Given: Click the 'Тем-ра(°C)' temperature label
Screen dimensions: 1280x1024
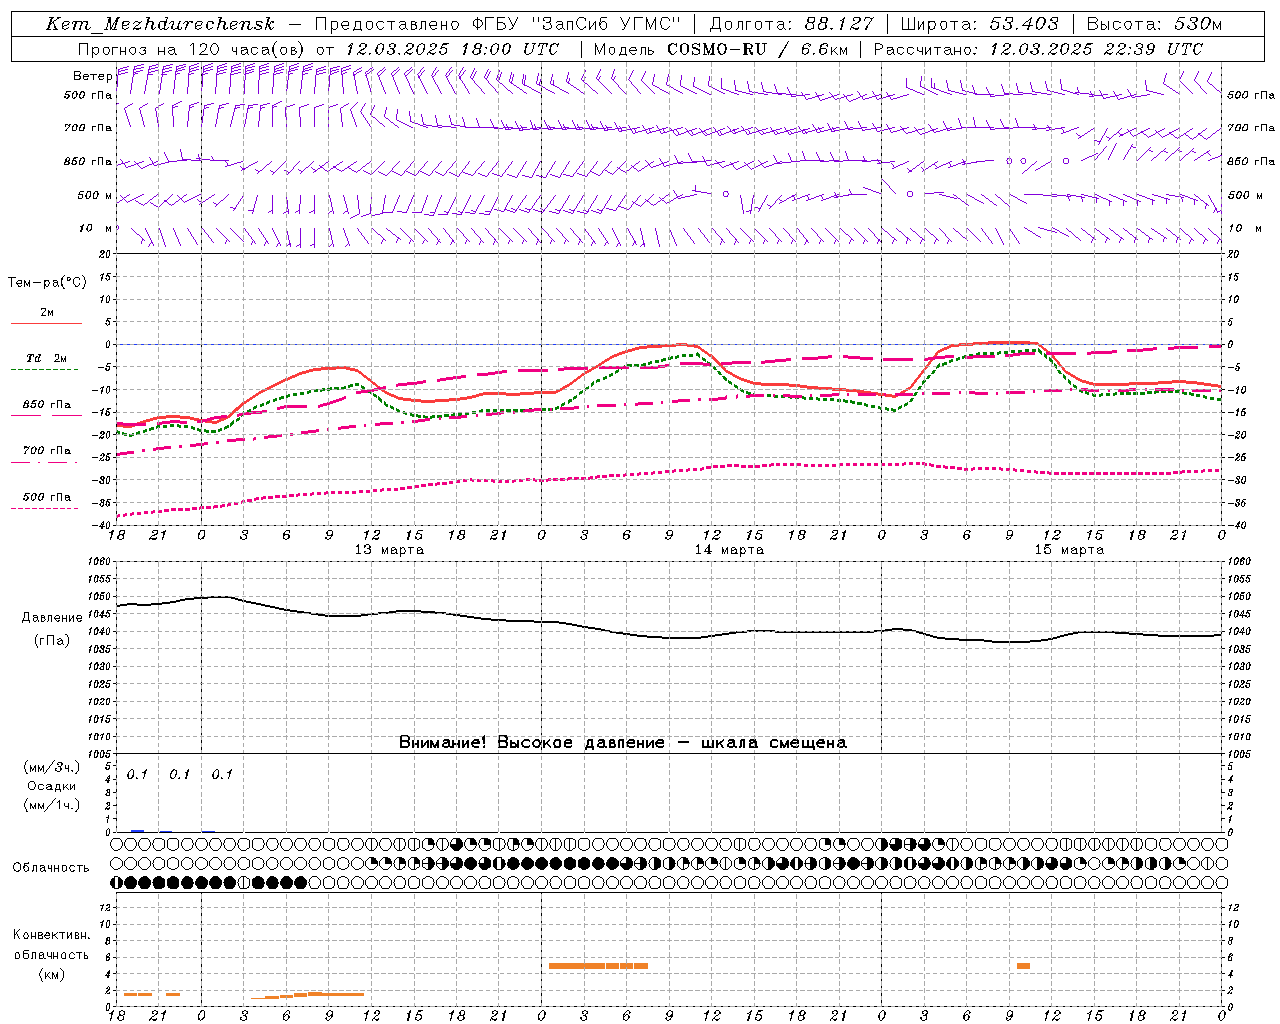Looking at the screenshot, I should click(47, 283).
